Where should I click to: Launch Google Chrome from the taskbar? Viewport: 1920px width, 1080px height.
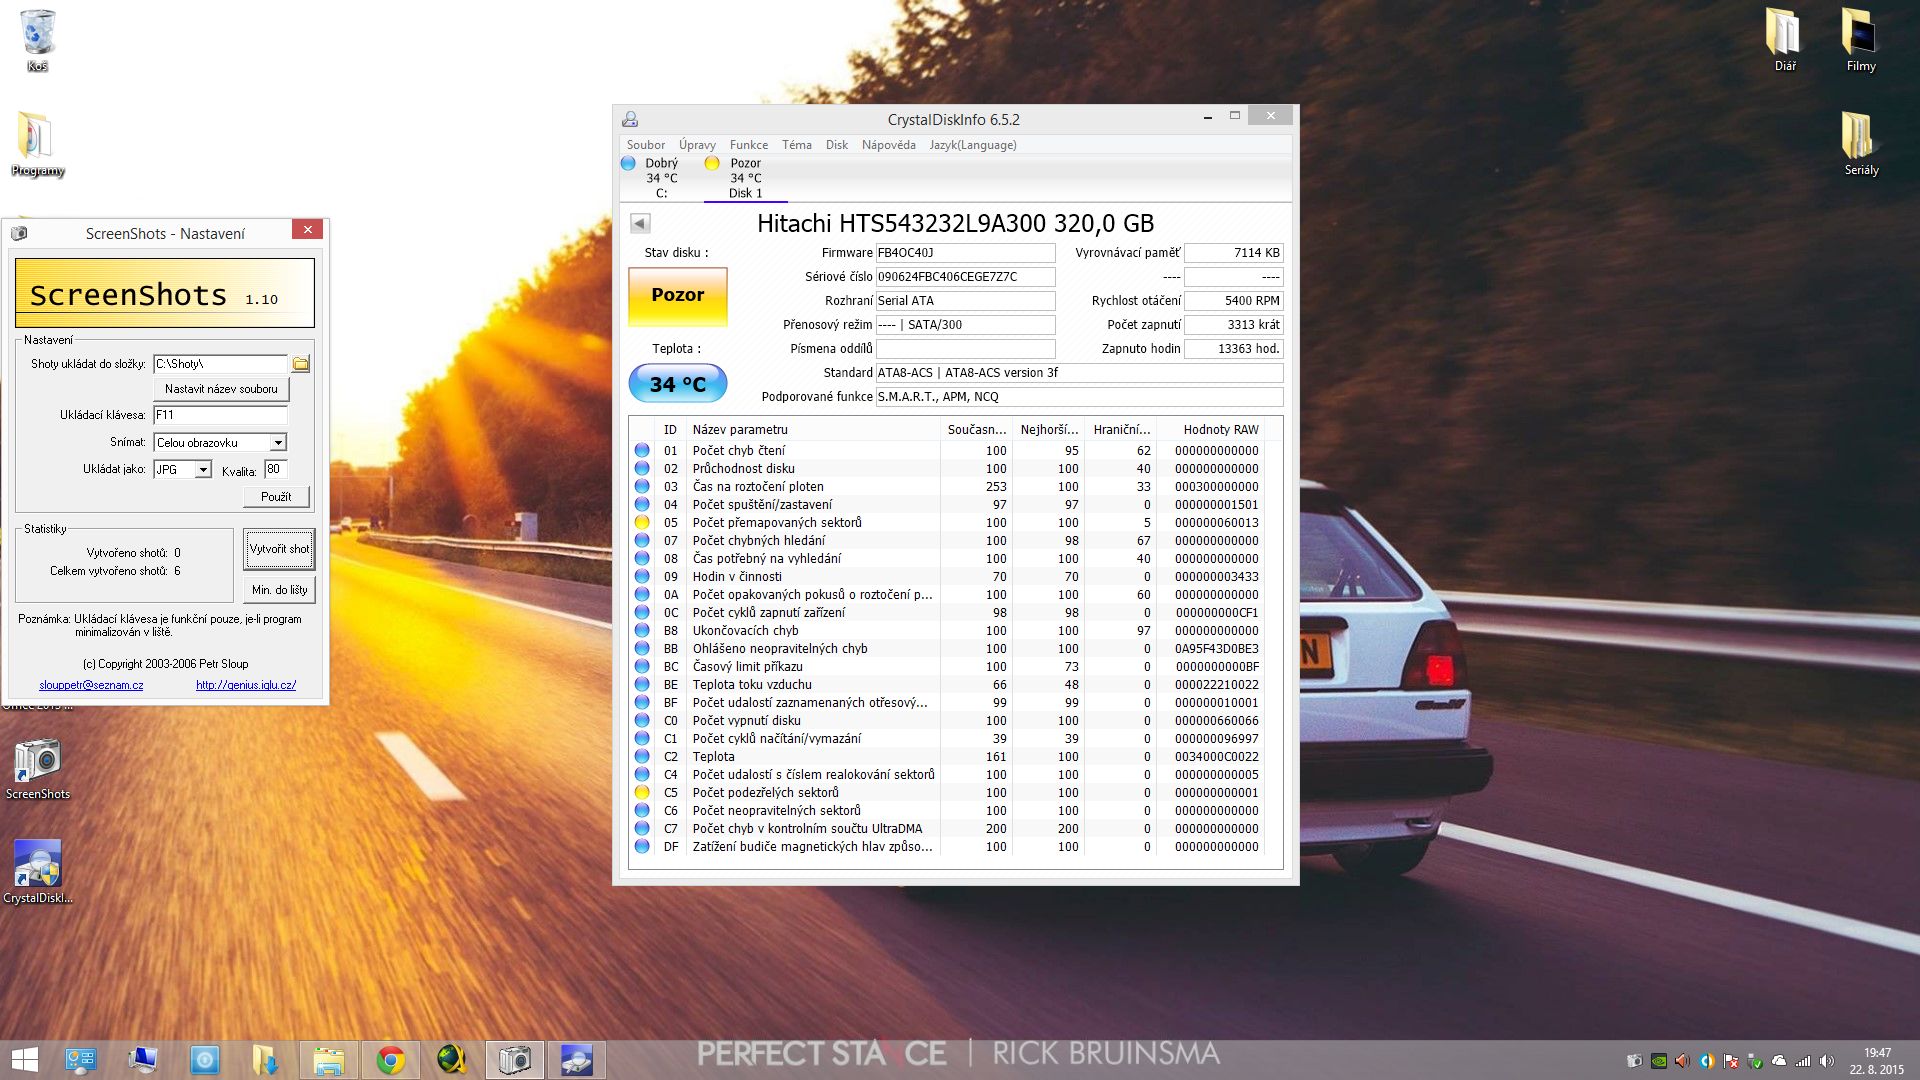pos(390,1060)
